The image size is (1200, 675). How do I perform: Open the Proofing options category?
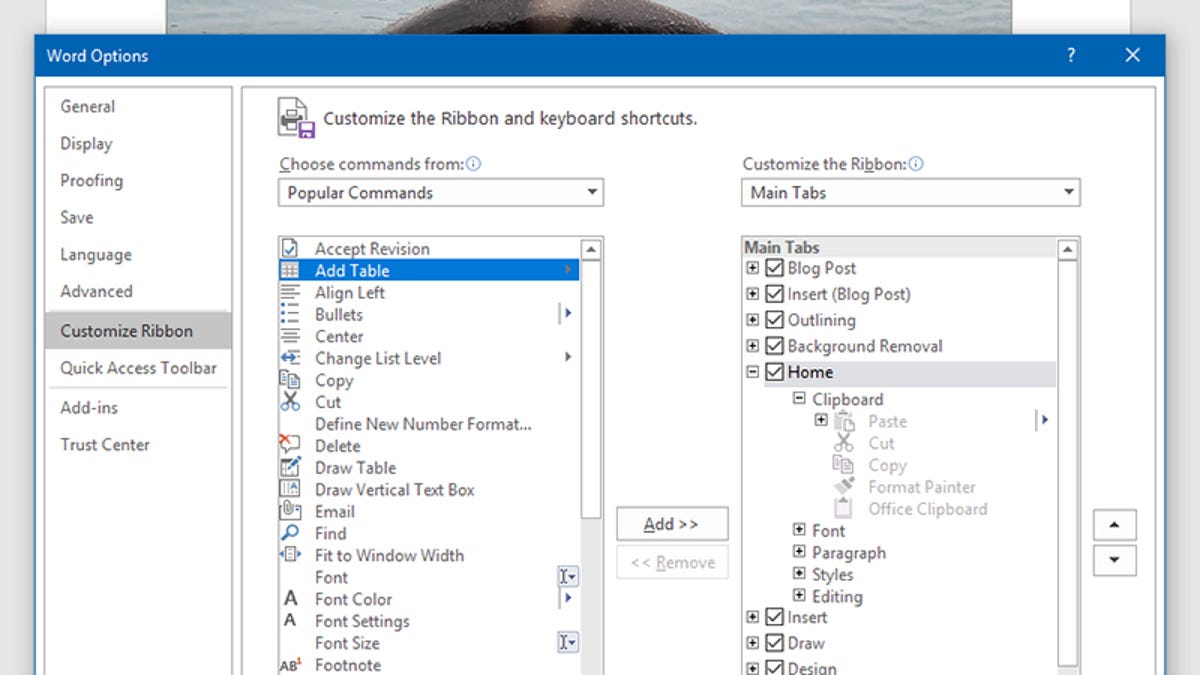[x=138, y=181]
